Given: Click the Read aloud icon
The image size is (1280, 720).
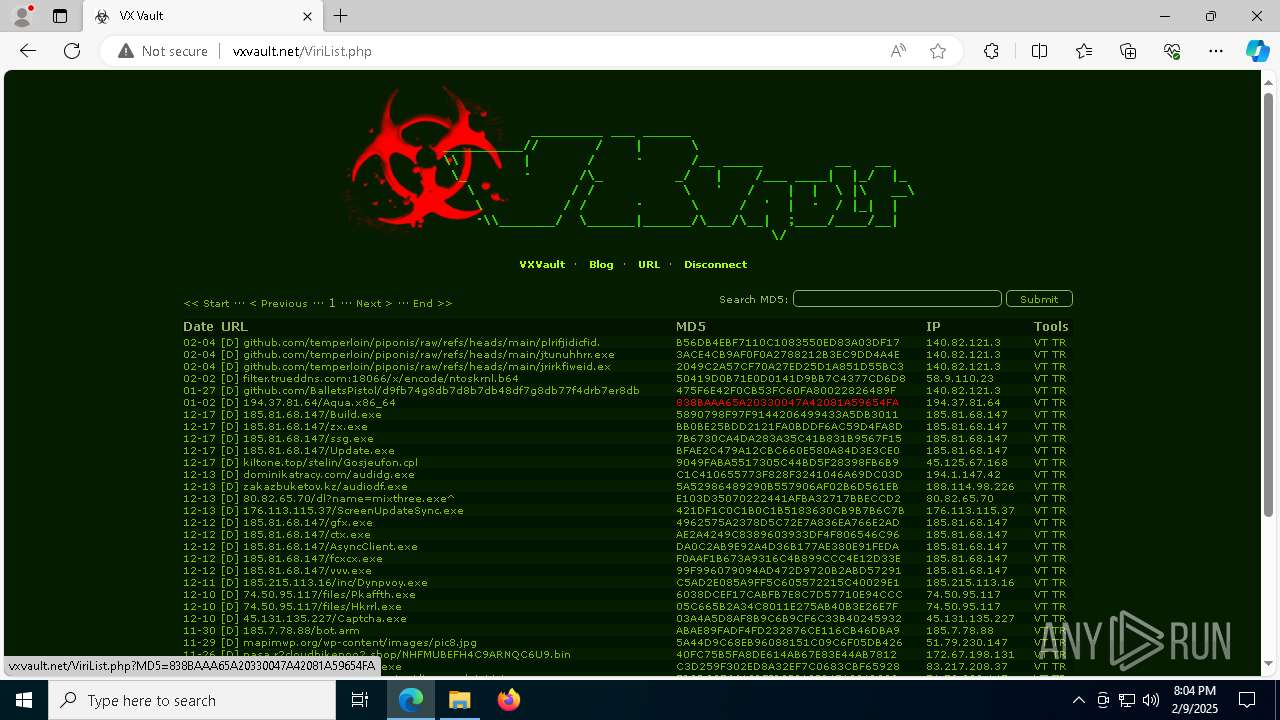Looking at the screenshot, I should point(898,51).
